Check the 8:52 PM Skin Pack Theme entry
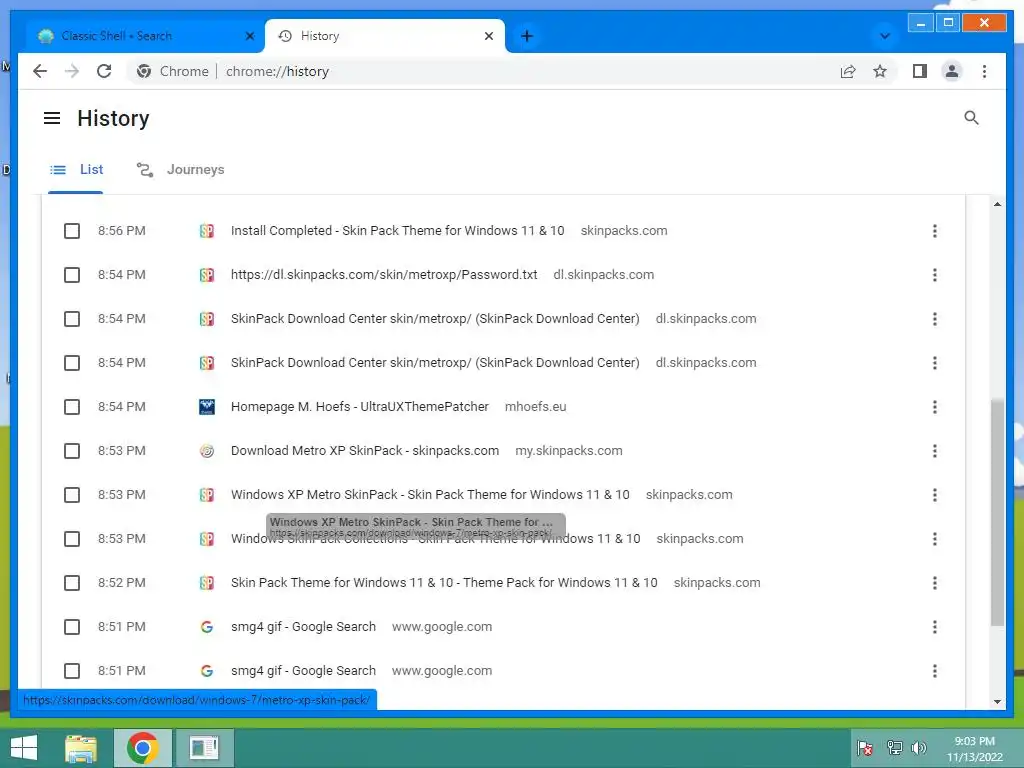 [x=72, y=583]
